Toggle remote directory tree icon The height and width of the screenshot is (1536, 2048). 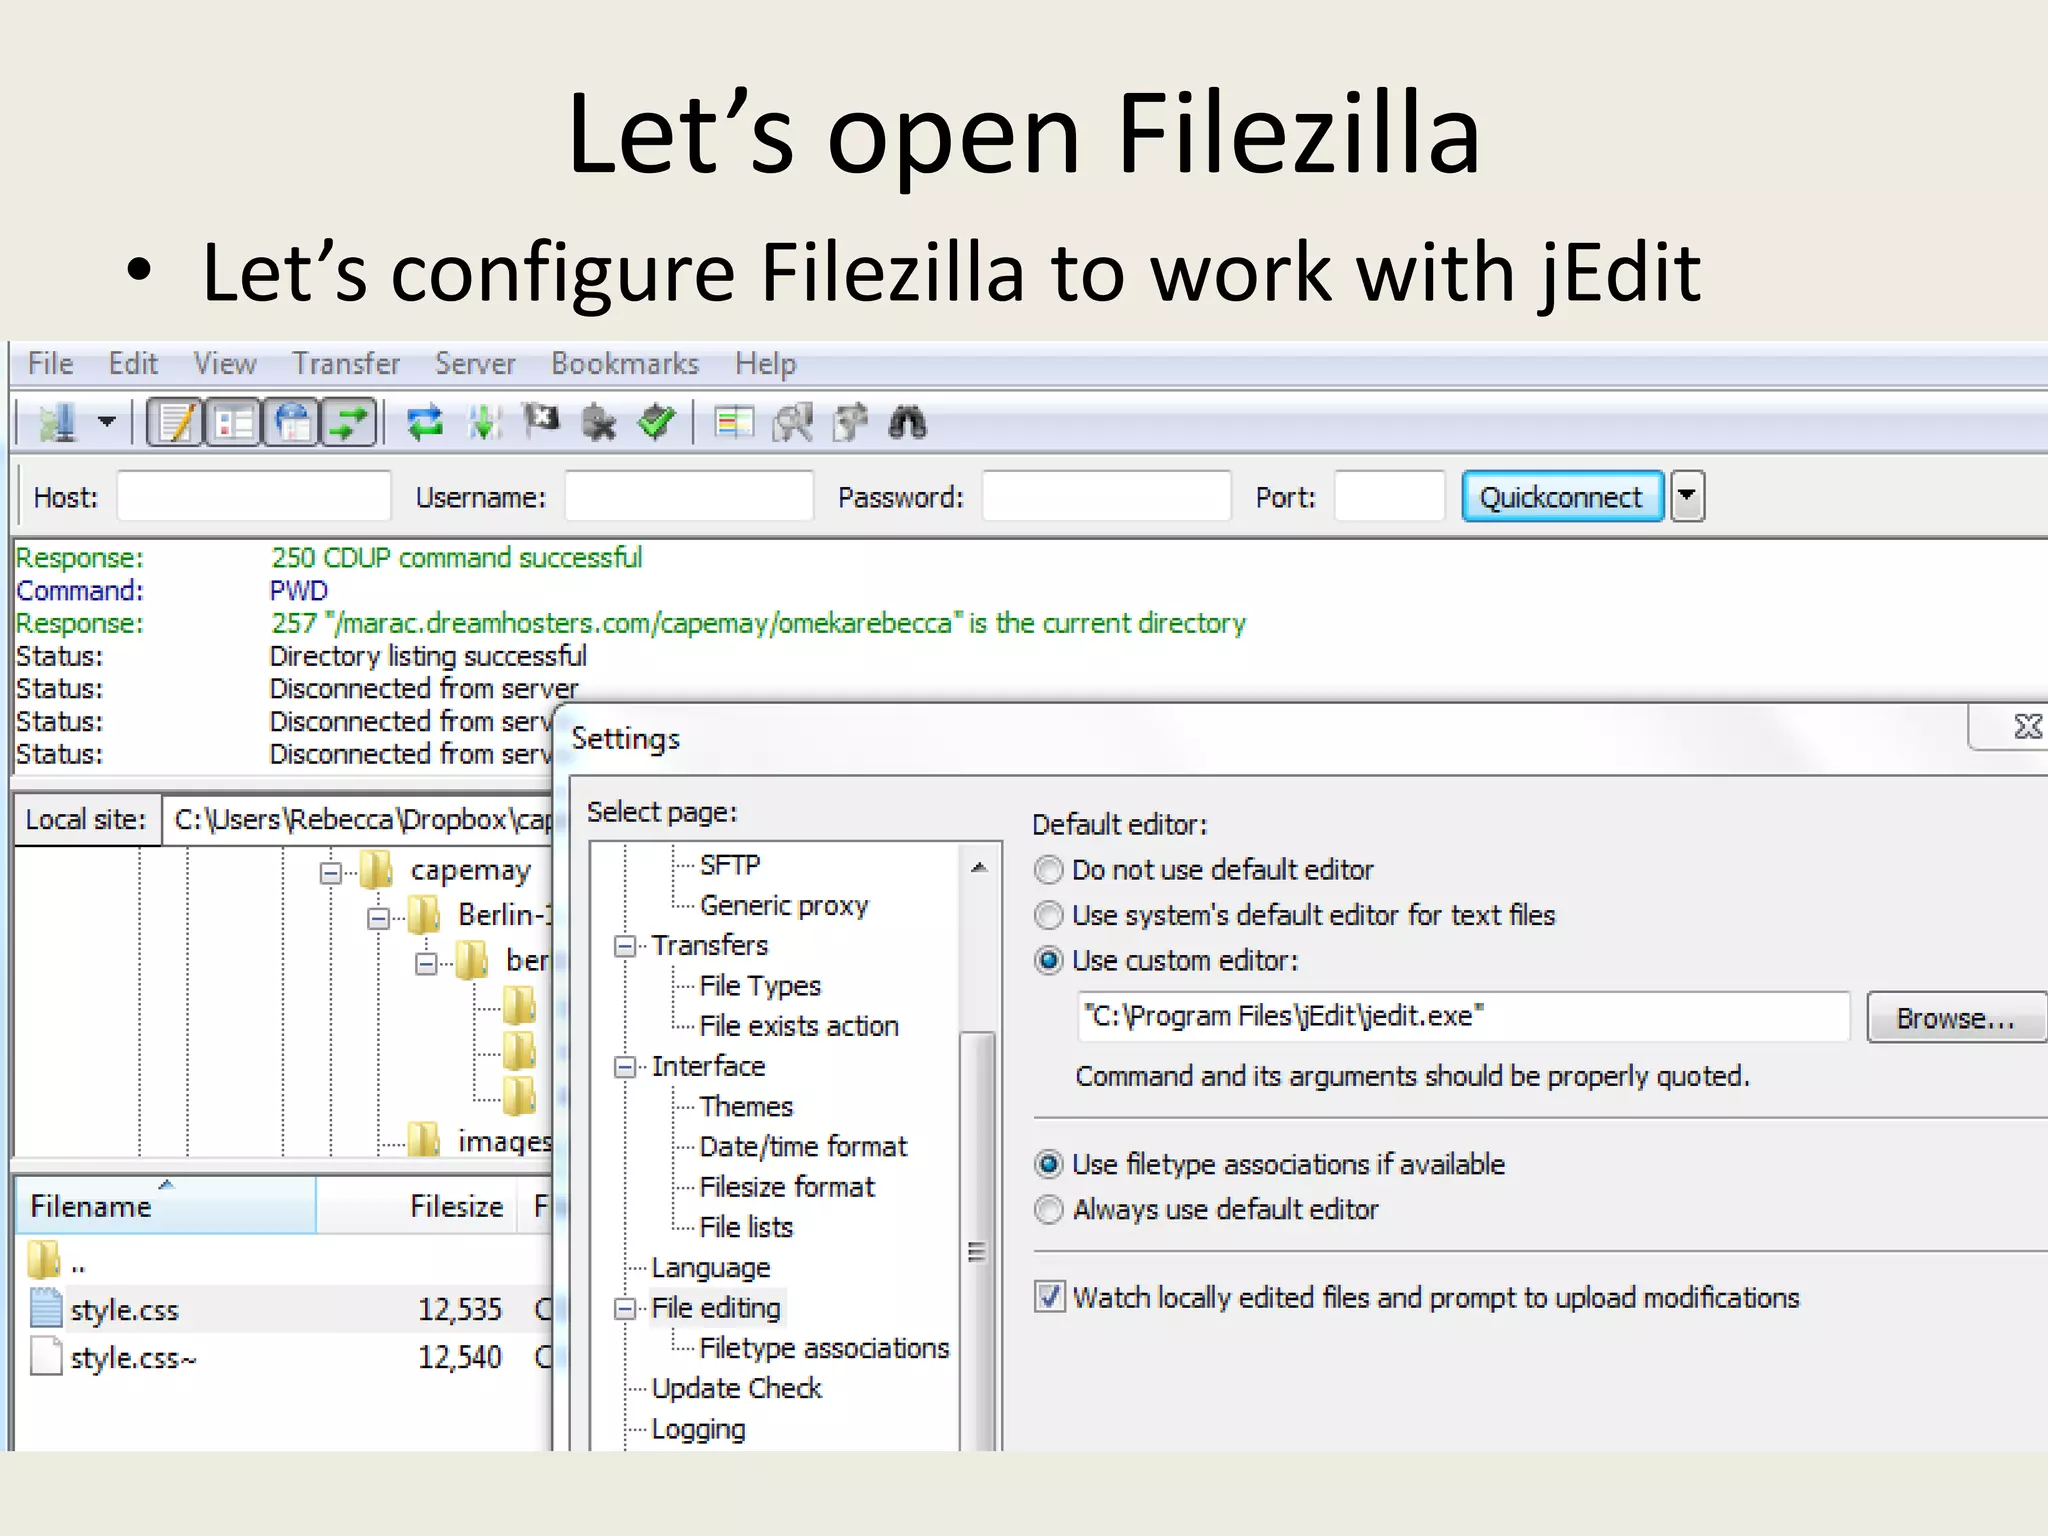(x=291, y=423)
